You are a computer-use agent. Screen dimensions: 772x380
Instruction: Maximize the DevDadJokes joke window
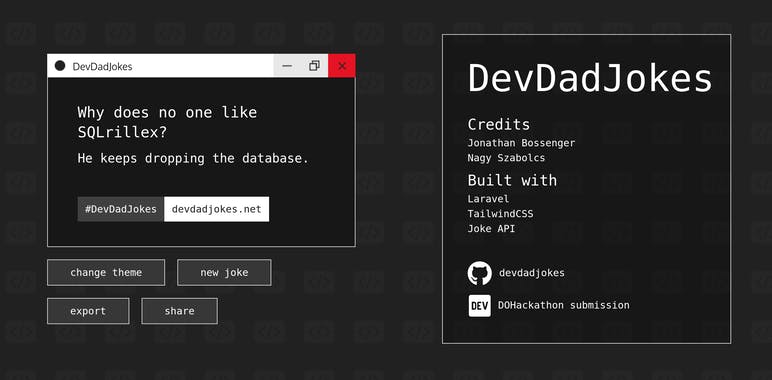click(314, 66)
